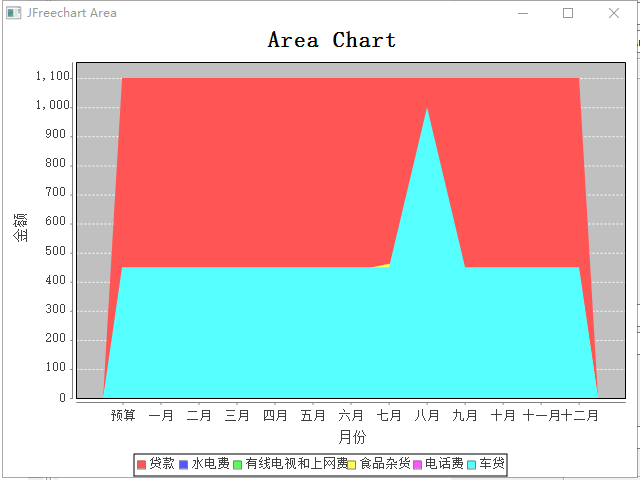Click the 十一月 category label
640x480 pixels.
[x=541, y=416]
